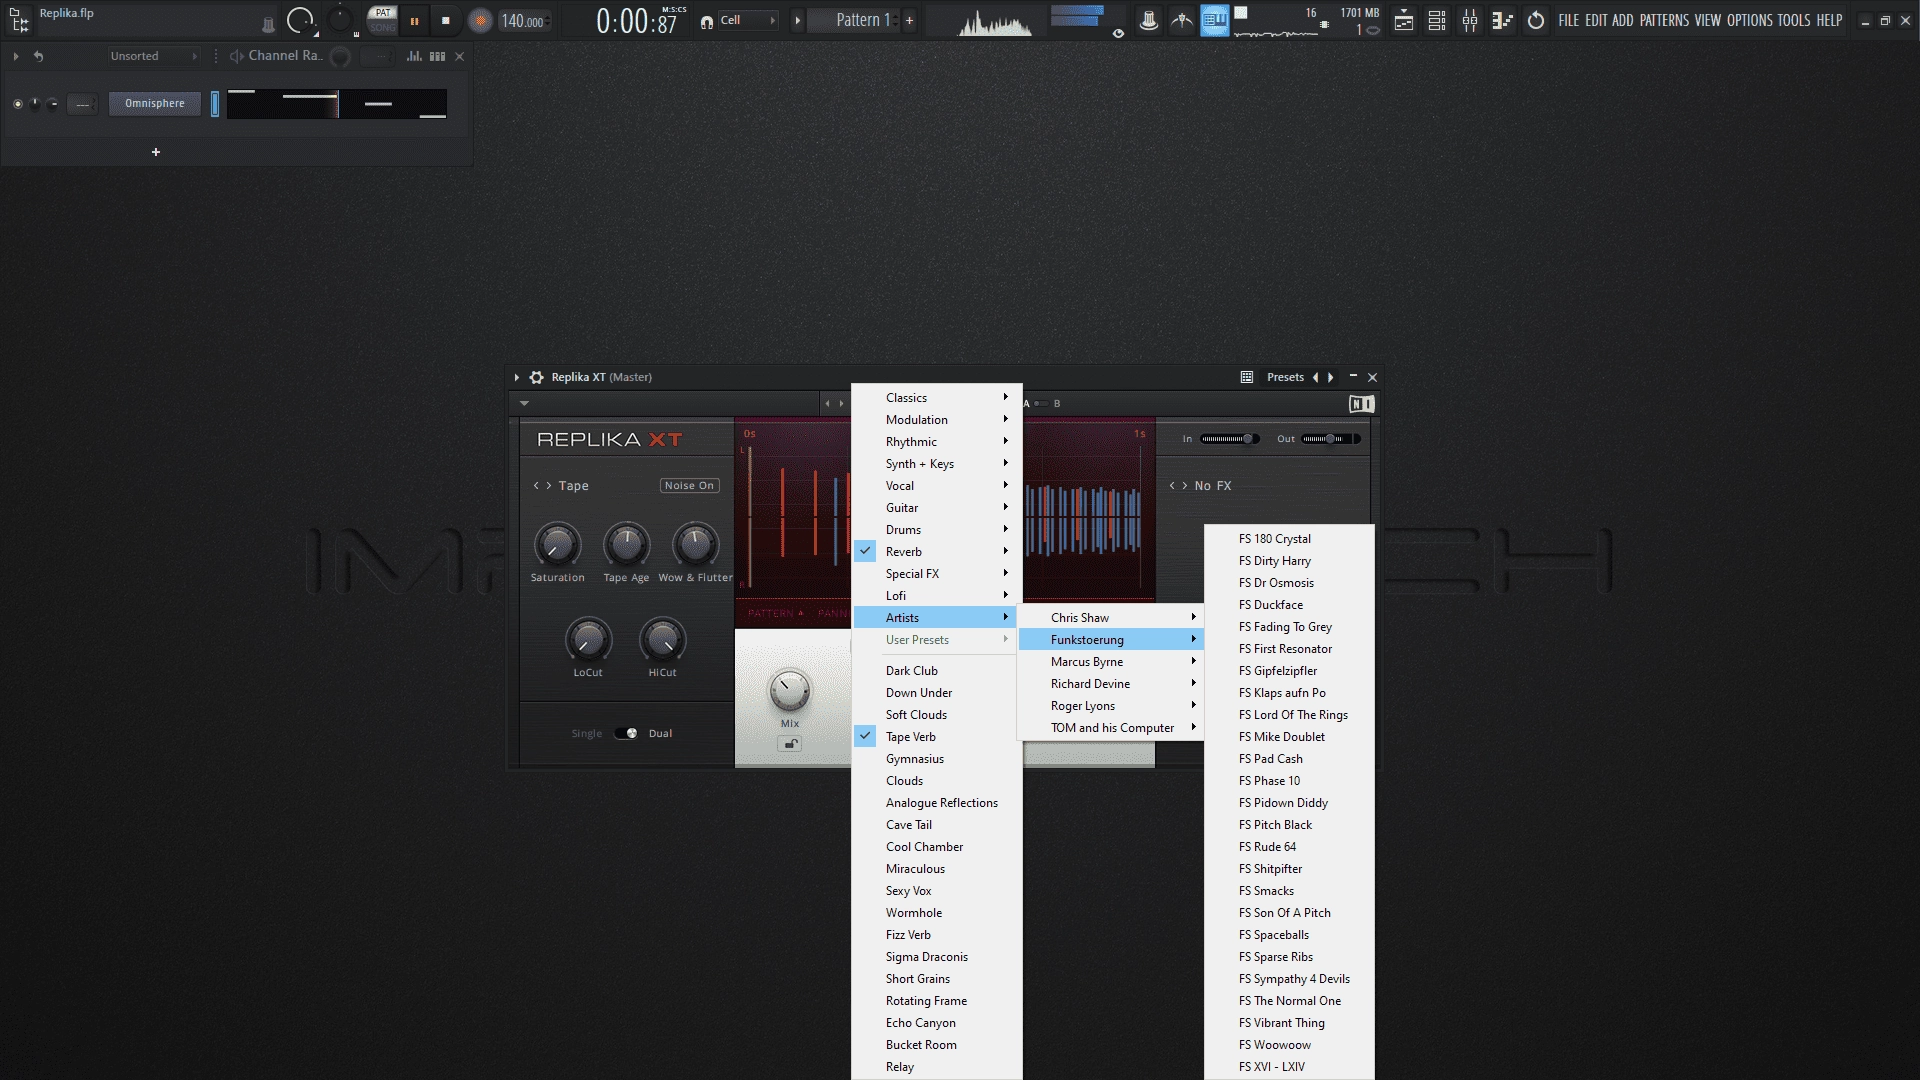The width and height of the screenshot is (1920, 1080).
Task: Select the Omnisphere channel selector bar
Action: 215,103
